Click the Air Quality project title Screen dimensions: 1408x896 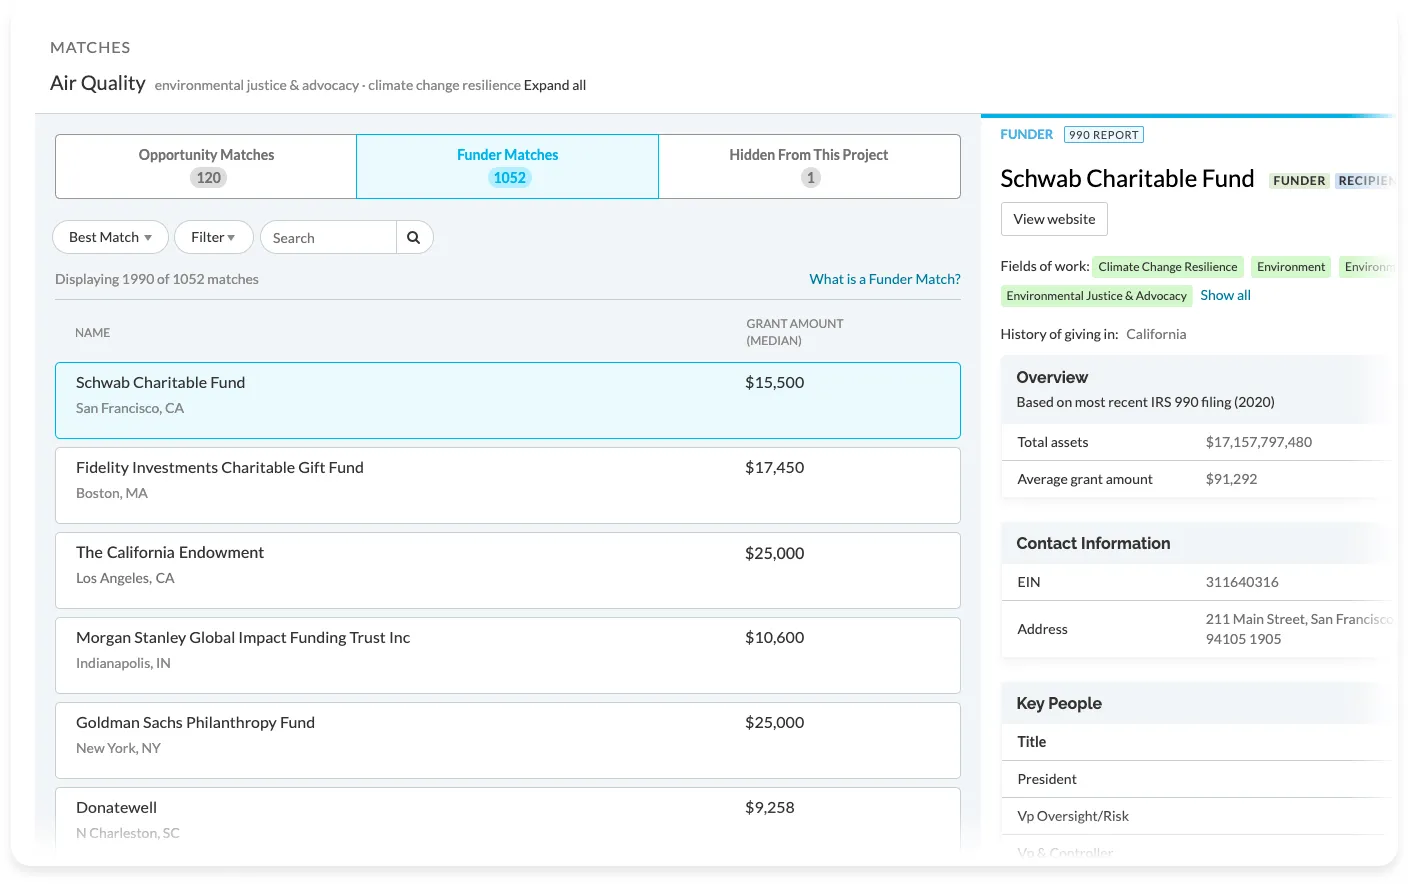(x=98, y=83)
